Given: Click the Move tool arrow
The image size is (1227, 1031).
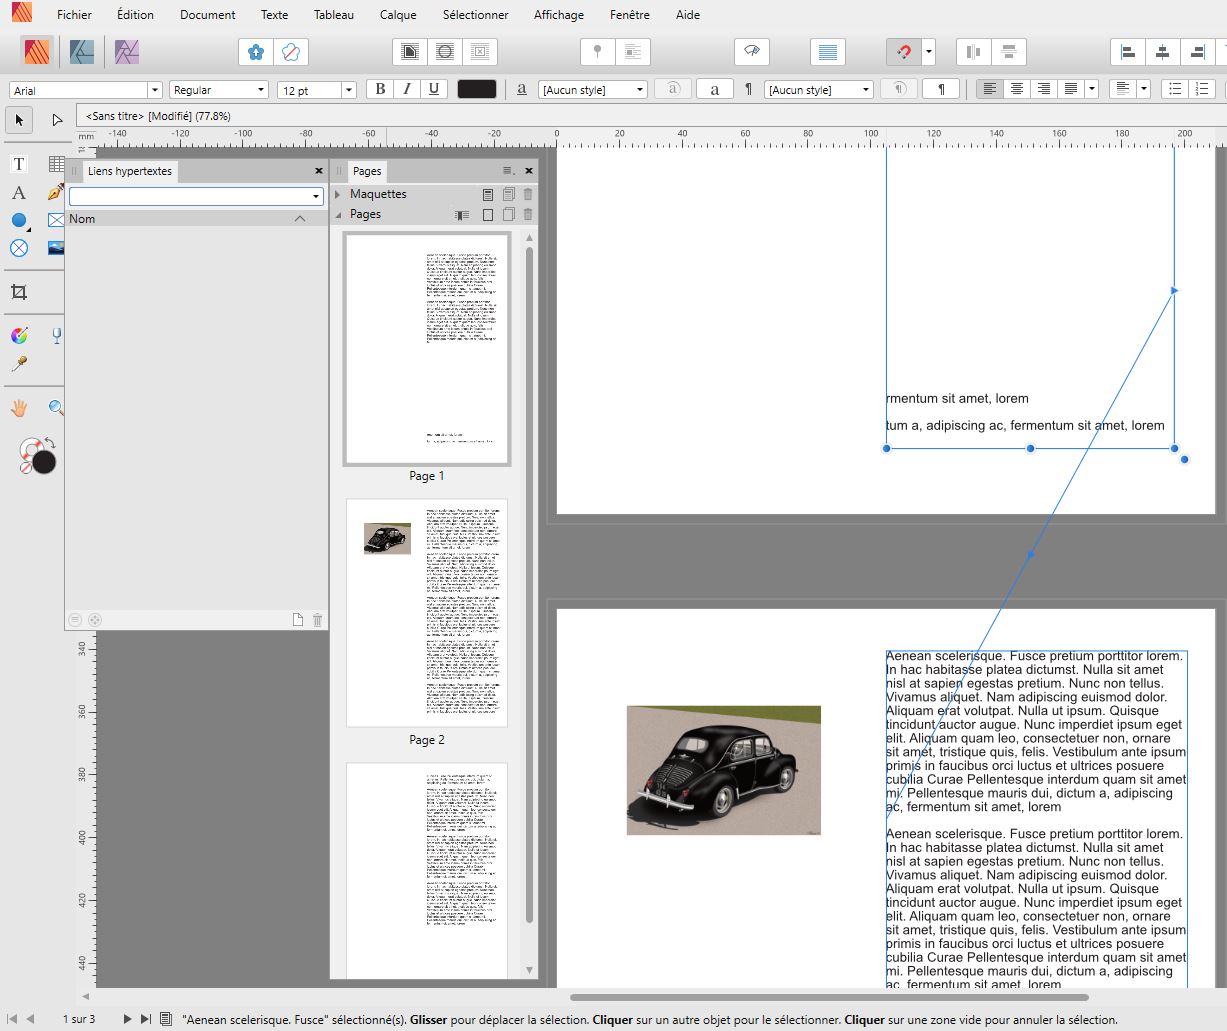Looking at the screenshot, I should [x=19, y=120].
